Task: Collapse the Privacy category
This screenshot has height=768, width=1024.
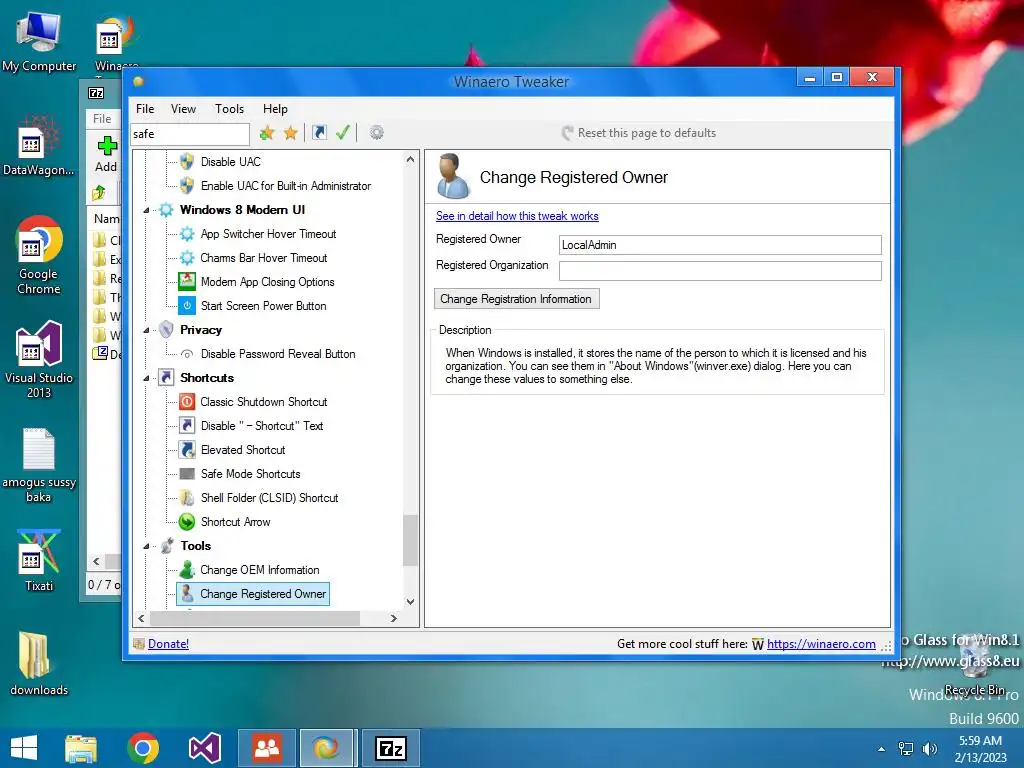Action: 146,330
